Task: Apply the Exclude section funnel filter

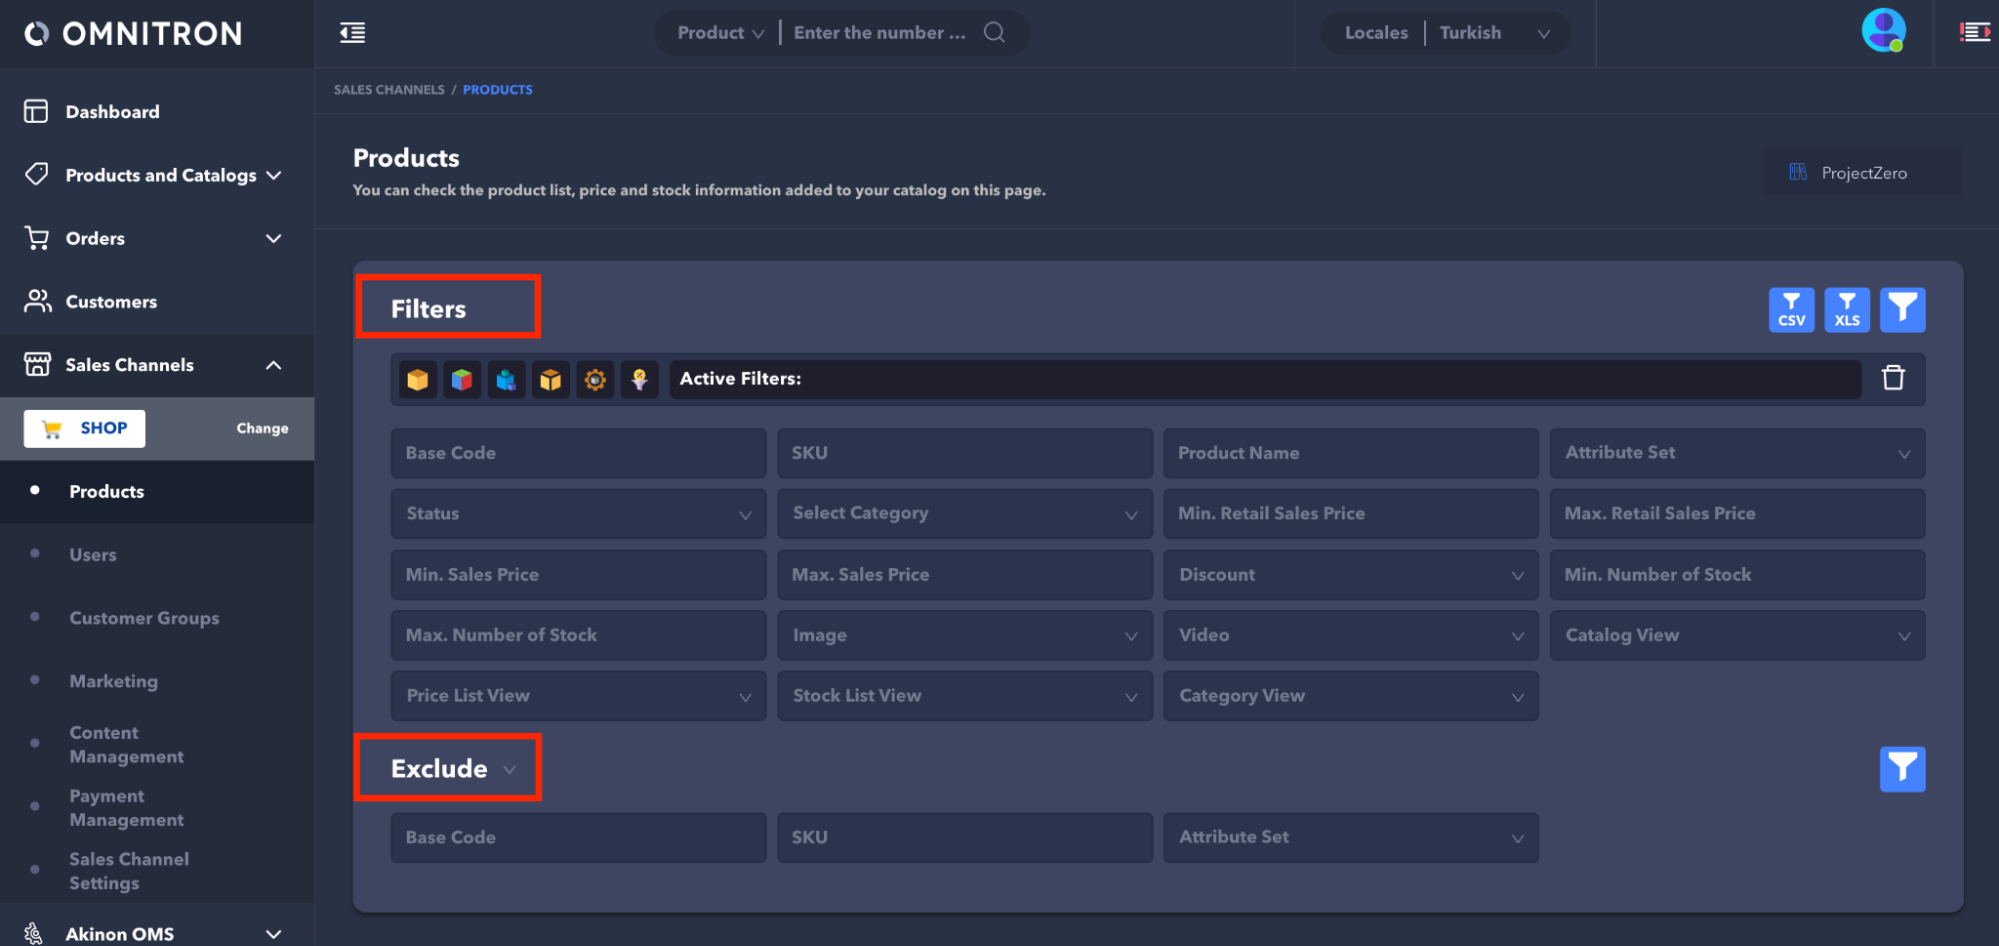Action: pos(1902,769)
